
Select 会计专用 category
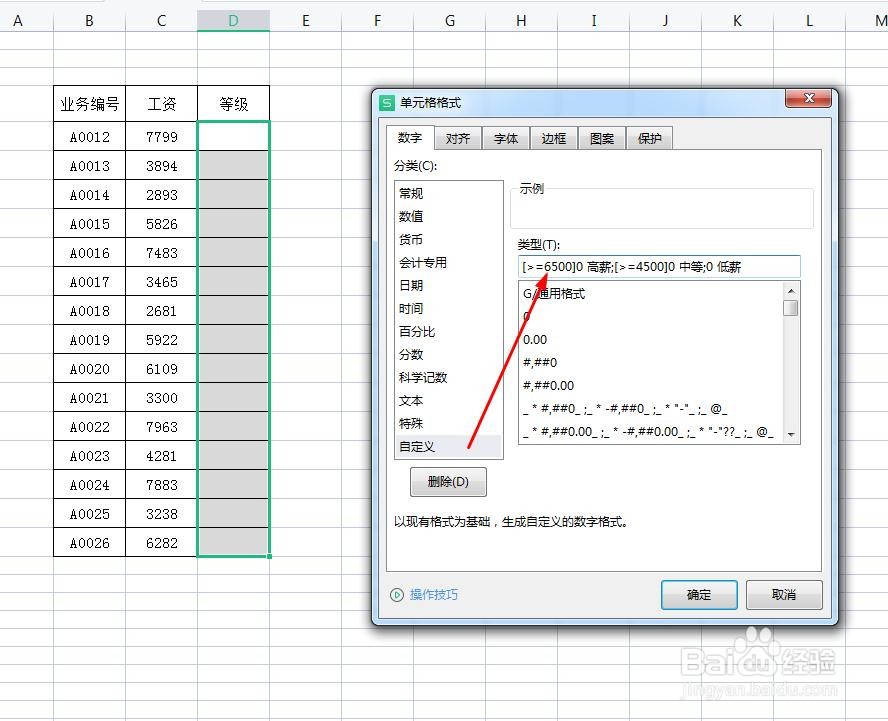[448, 262]
